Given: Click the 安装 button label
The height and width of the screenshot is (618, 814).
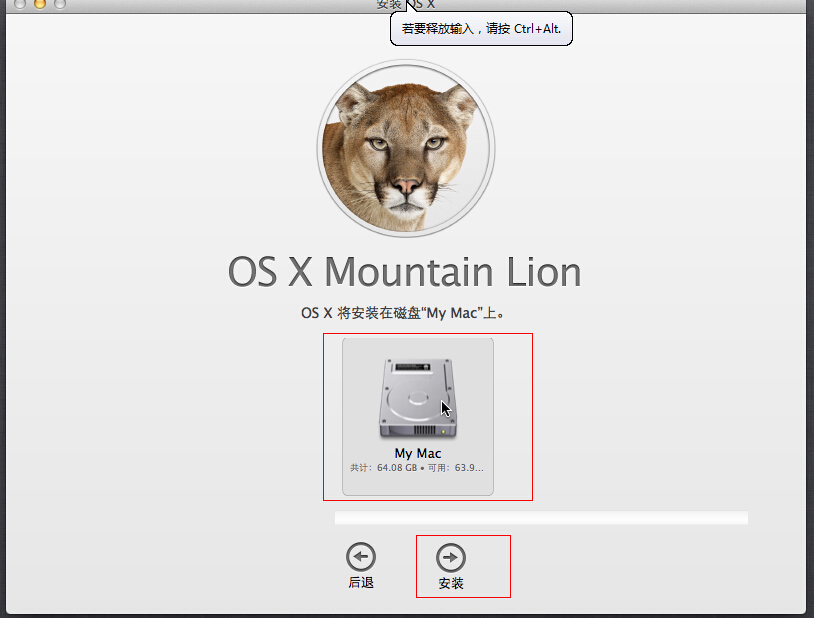Looking at the screenshot, I should 451,583.
